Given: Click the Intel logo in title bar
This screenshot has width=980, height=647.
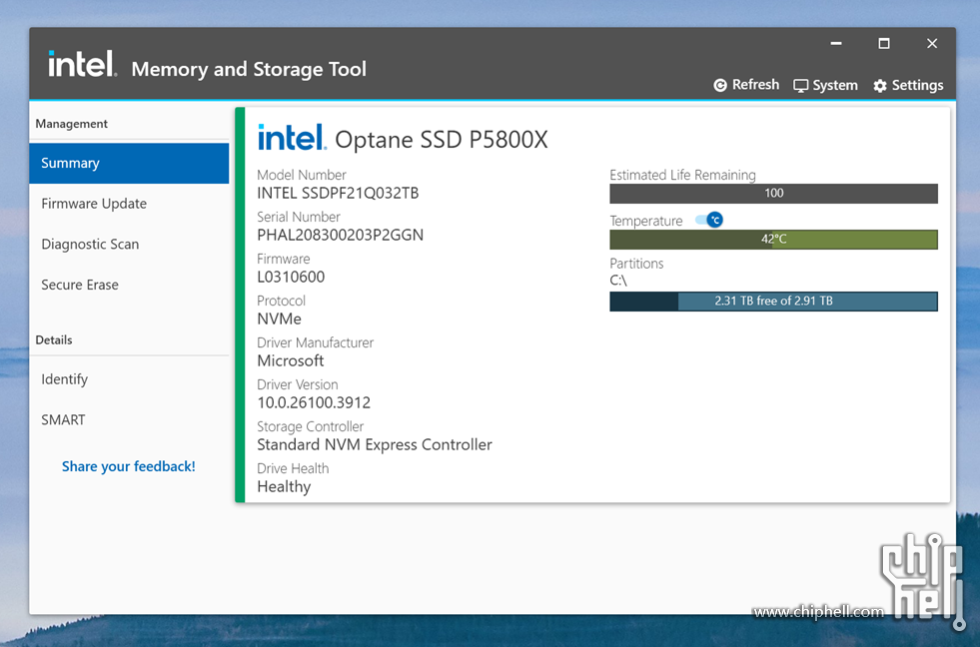Looking at the screenshot, I should [82, 64].
